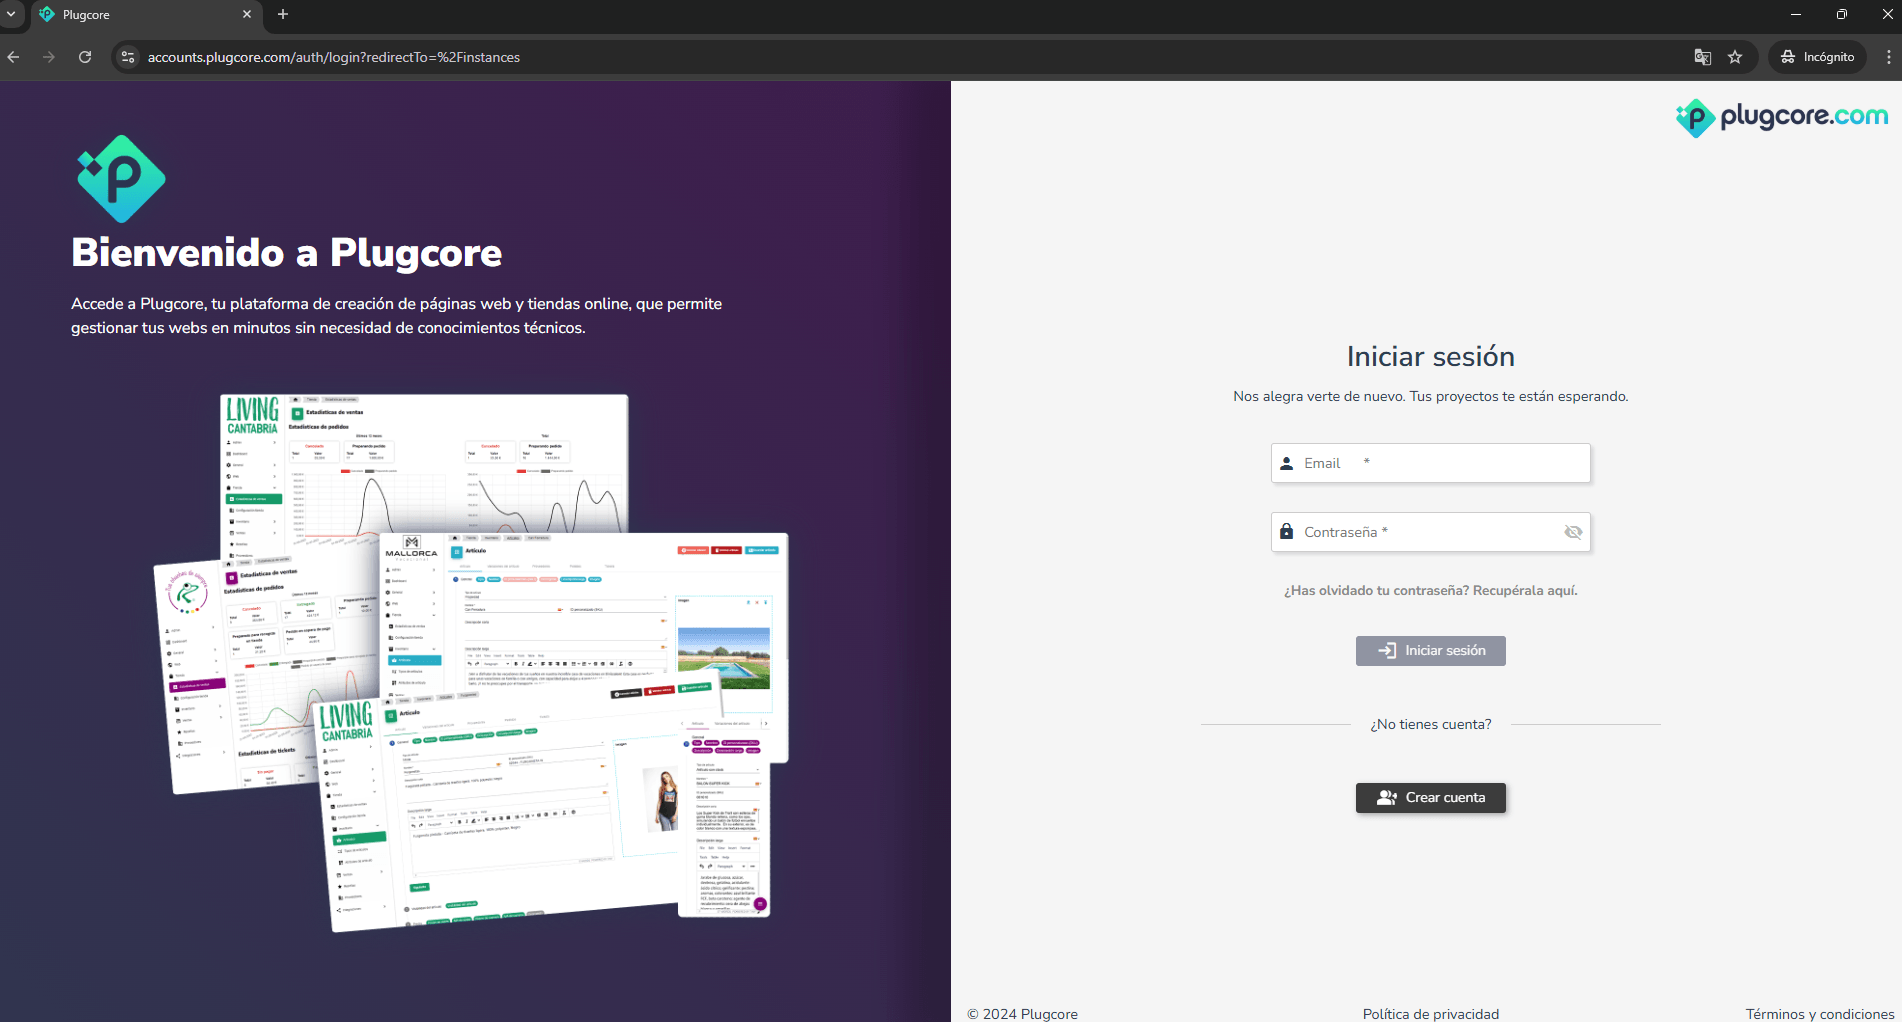Click the address bar URL
1902x1022 pixels.
[334, 57]
